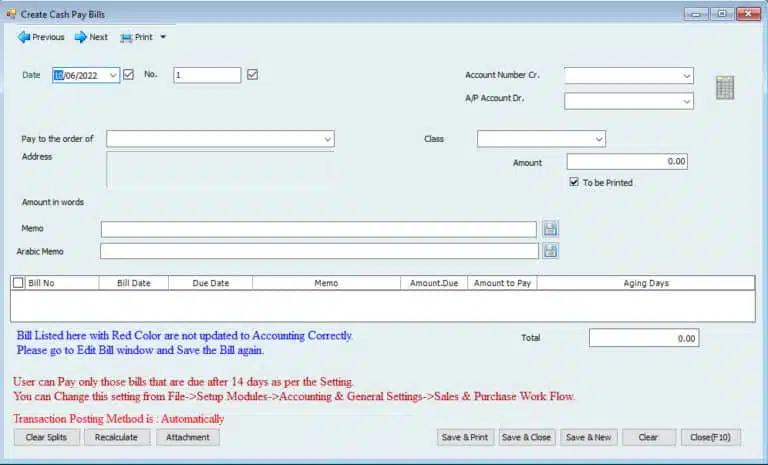
Task: Click Save & Close
Action: point(527,437)
